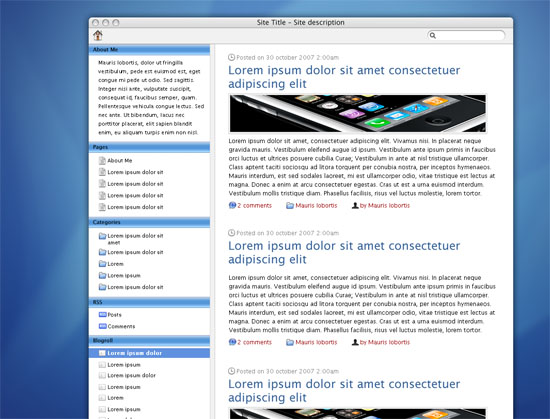This screenshot has height=419, width=550.
Task: Click the Blogroll sidebar heading
Action: point(149,340)
